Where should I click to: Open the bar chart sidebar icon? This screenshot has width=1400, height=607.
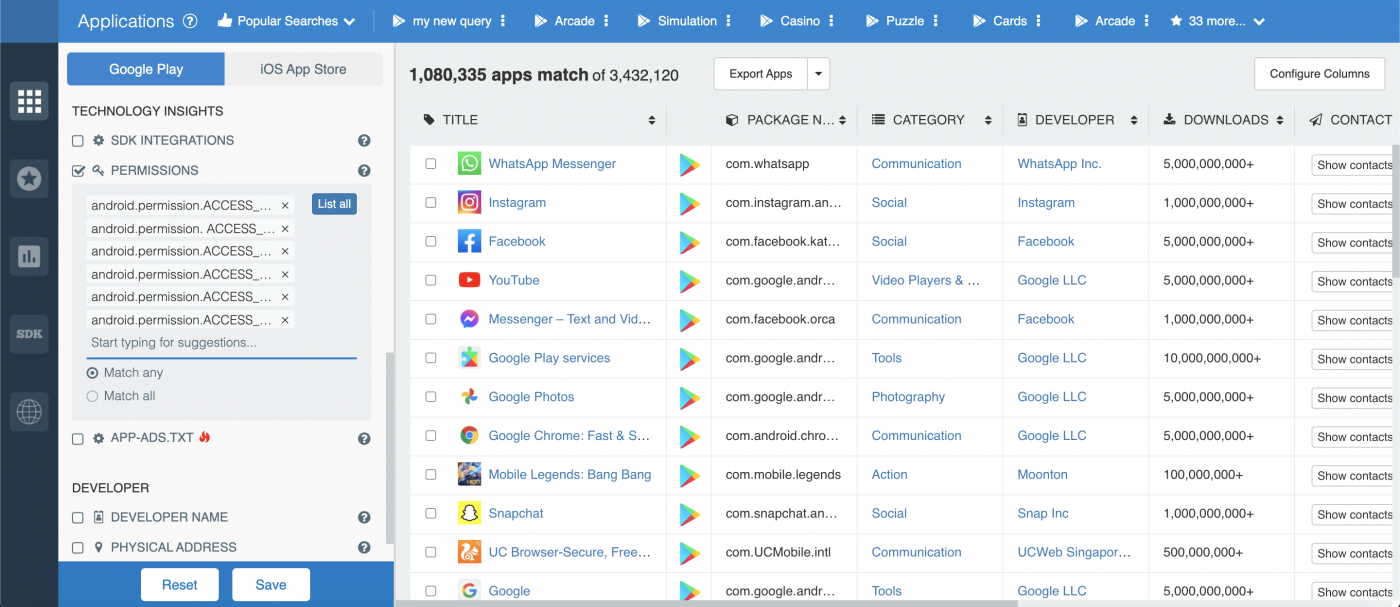pos(29,256)
